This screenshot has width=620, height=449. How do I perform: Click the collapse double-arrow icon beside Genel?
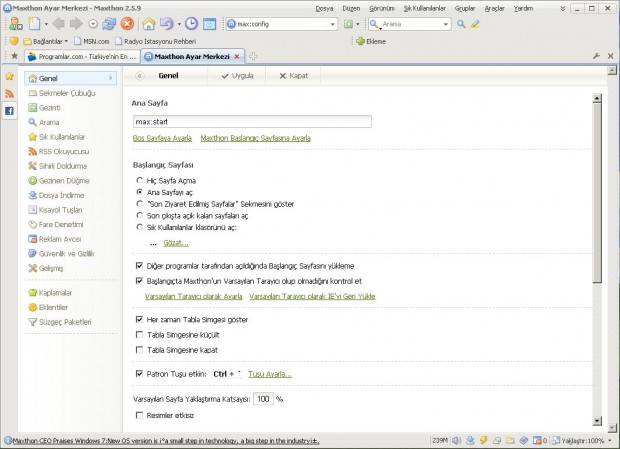140,76
